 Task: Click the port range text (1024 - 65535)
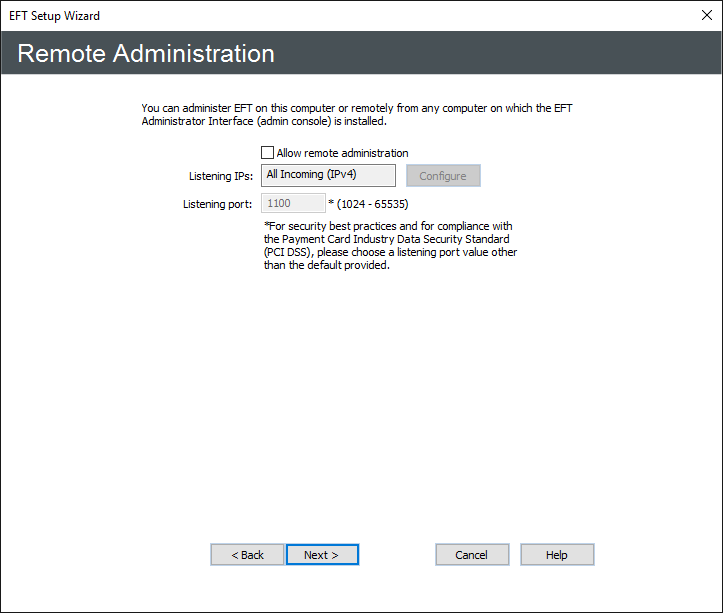(x=372, y=204)
